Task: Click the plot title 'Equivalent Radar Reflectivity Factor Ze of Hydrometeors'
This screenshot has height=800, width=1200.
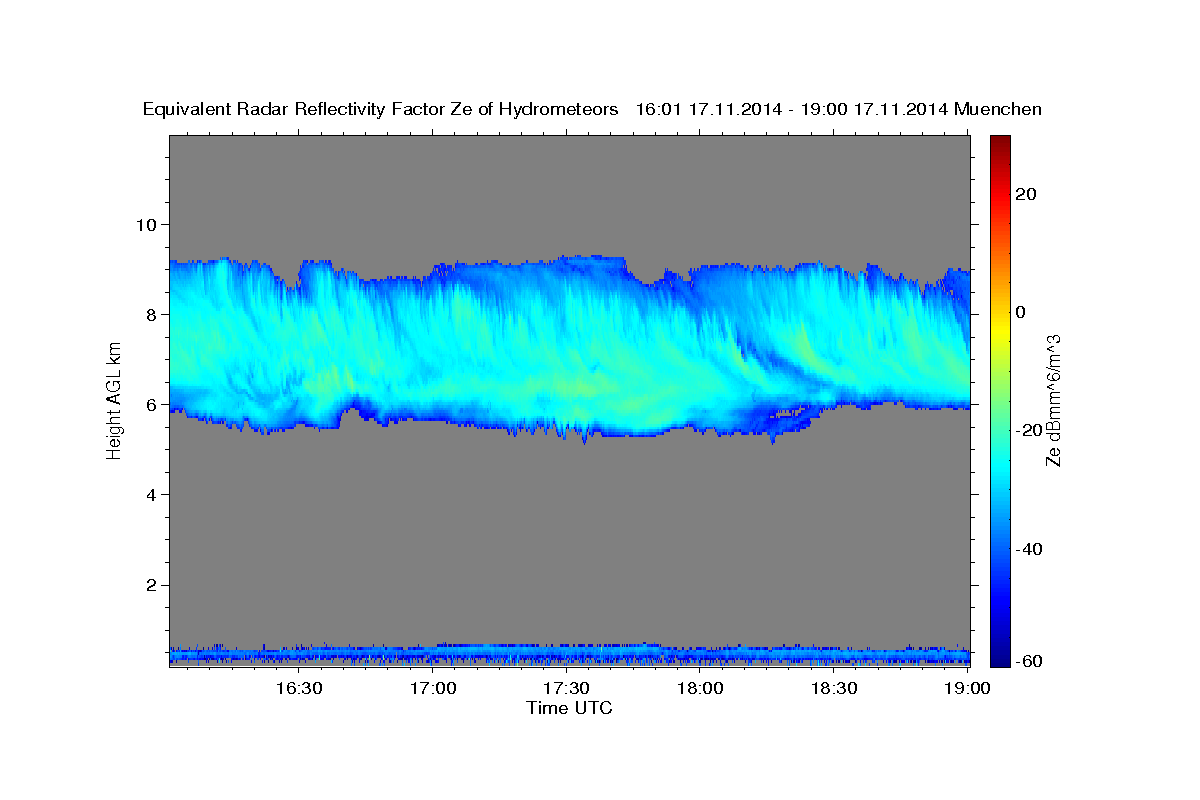Action: click(380, 110)
